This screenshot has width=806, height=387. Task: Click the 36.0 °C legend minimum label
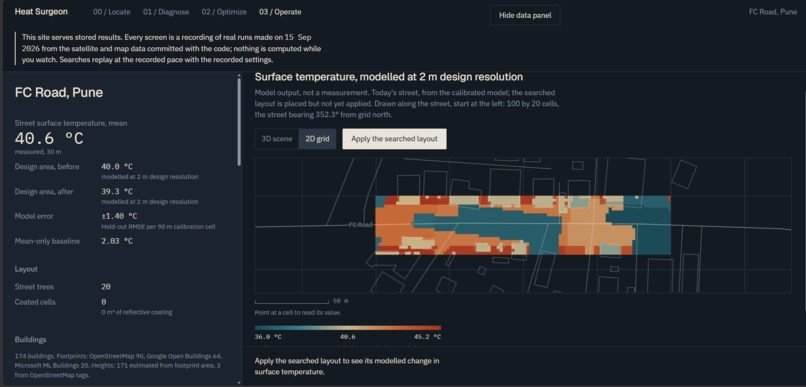[x=268, y=337]
